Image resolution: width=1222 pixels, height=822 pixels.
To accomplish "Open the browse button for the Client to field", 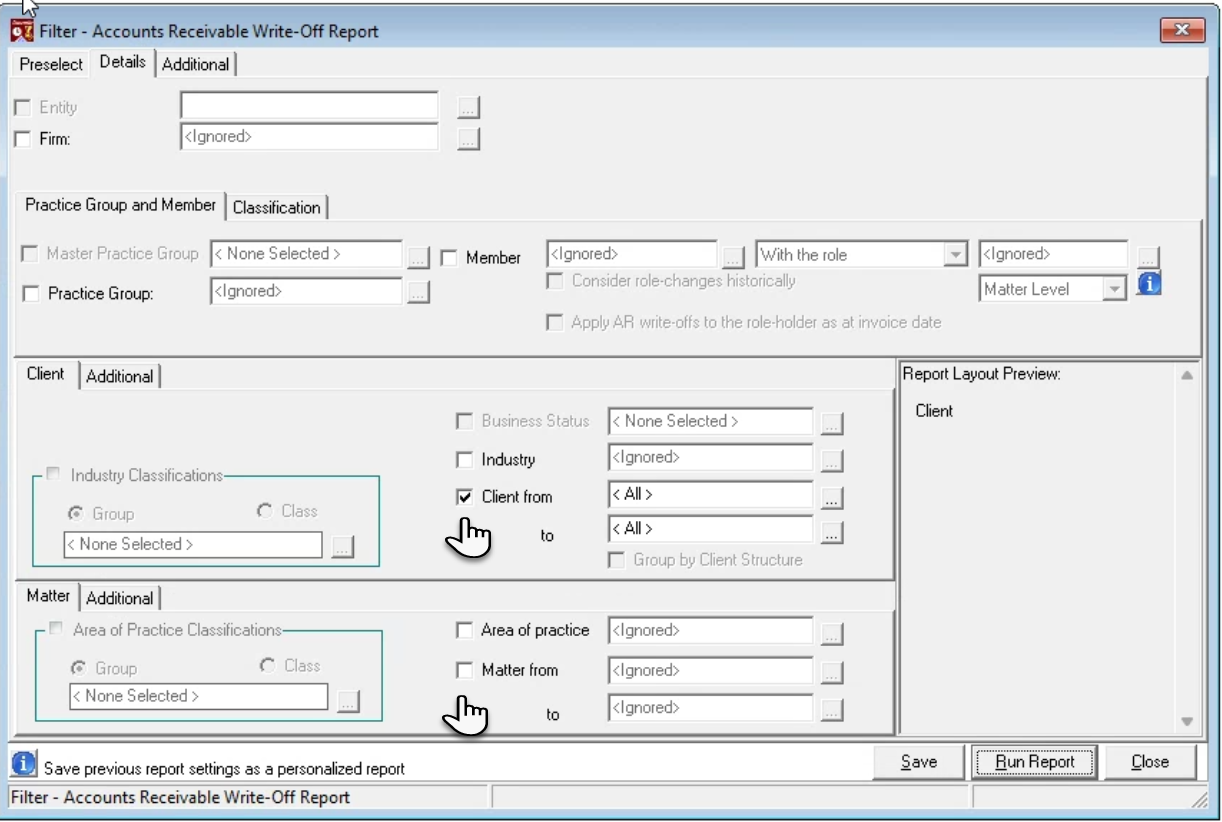I will coord(832,533).
